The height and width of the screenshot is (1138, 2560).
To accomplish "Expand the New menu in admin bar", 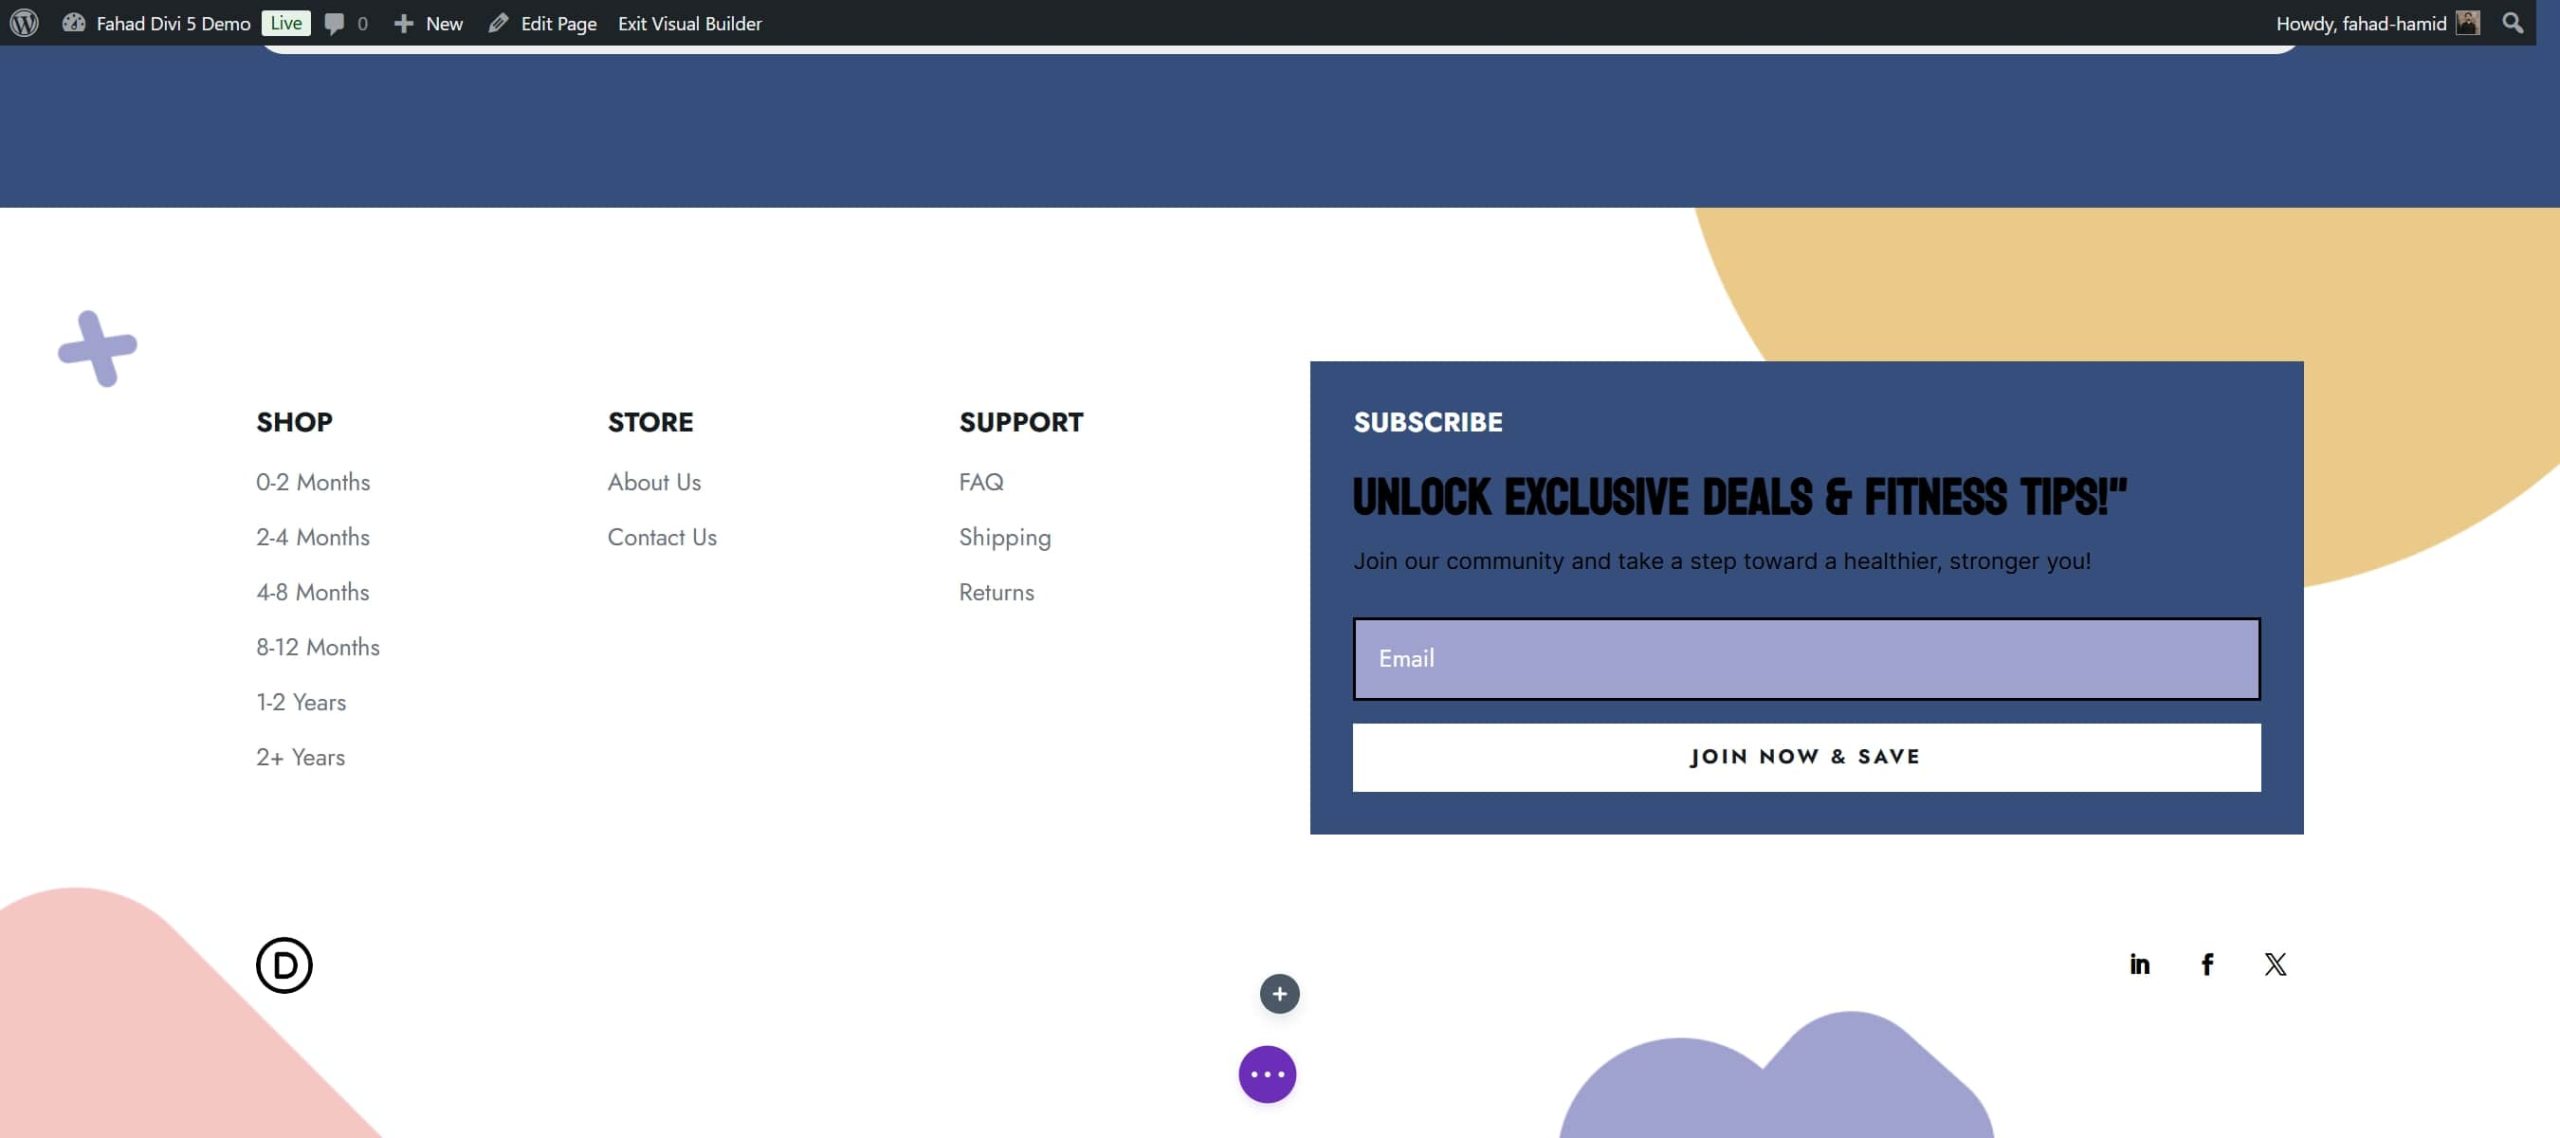I will tap(442, 23).
